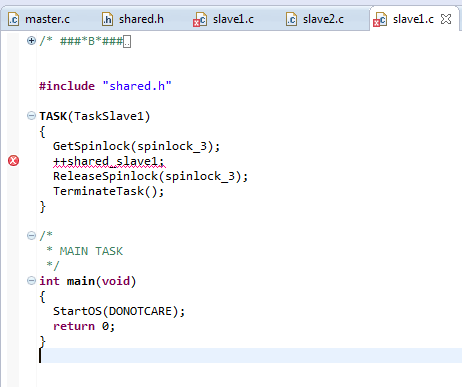Collapse the TASK(TaskSlave1) function

31,116
